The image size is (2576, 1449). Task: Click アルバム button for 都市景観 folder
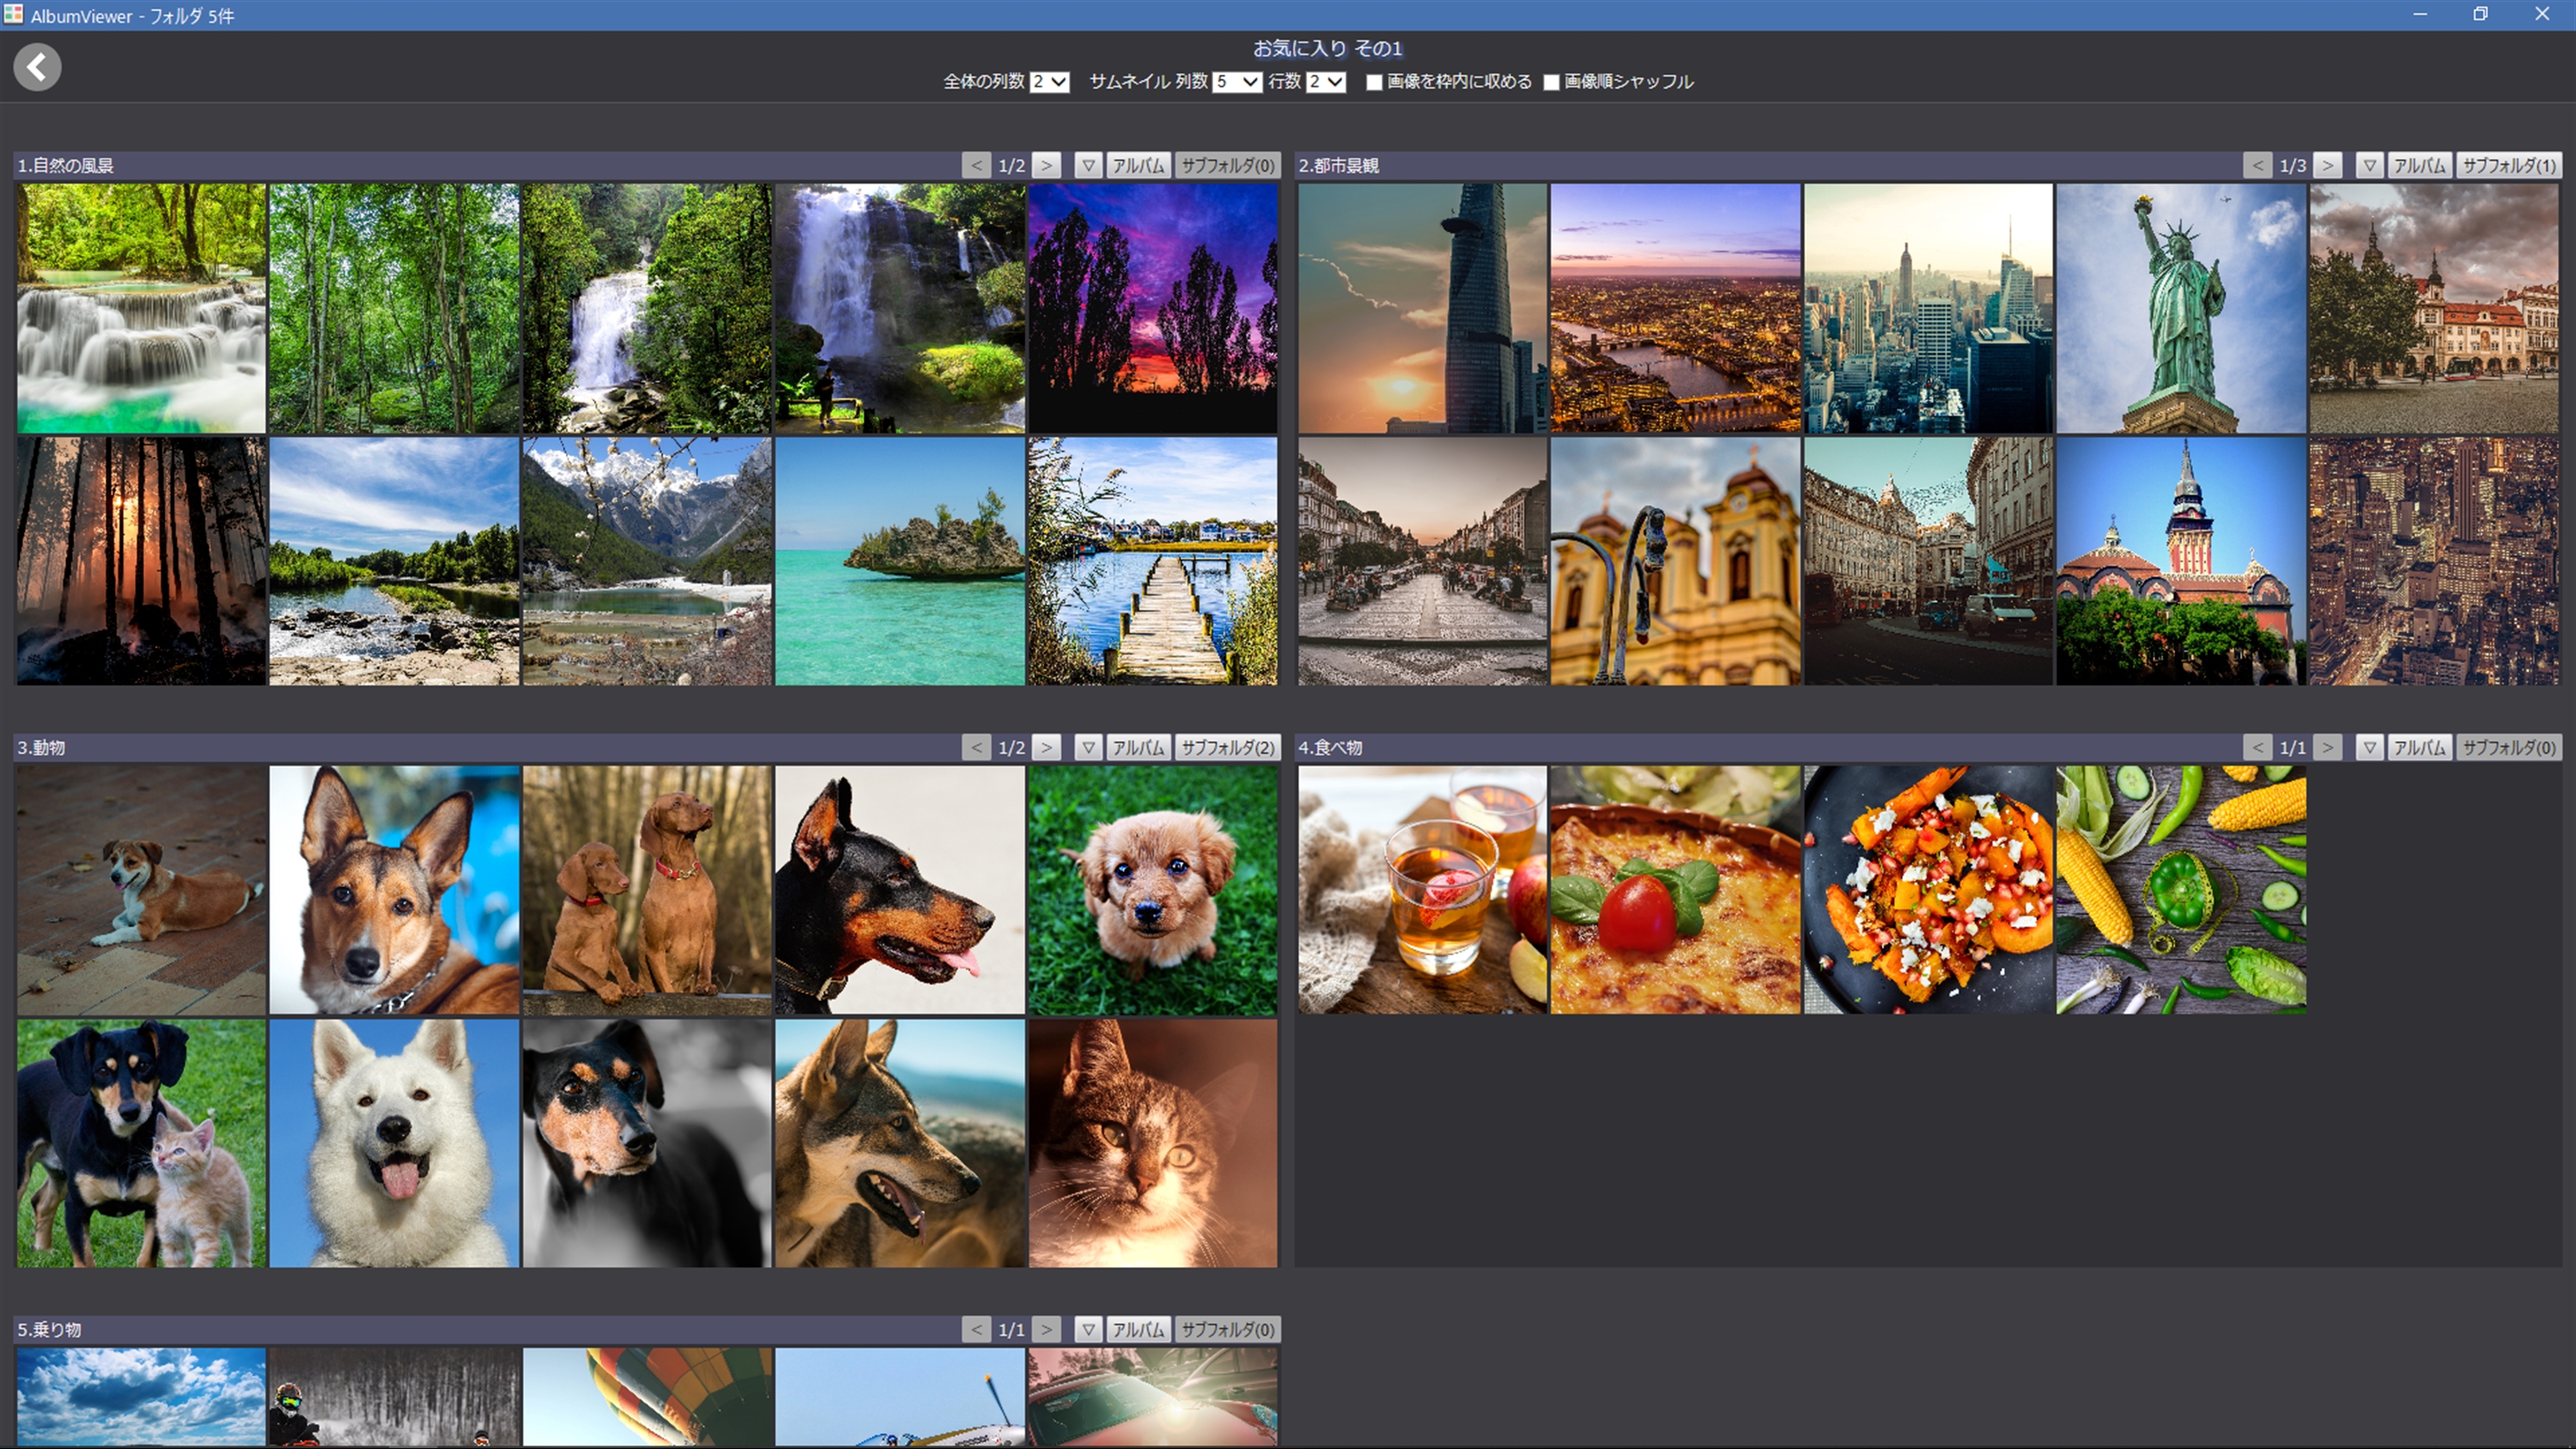[x=2419, y=165]
